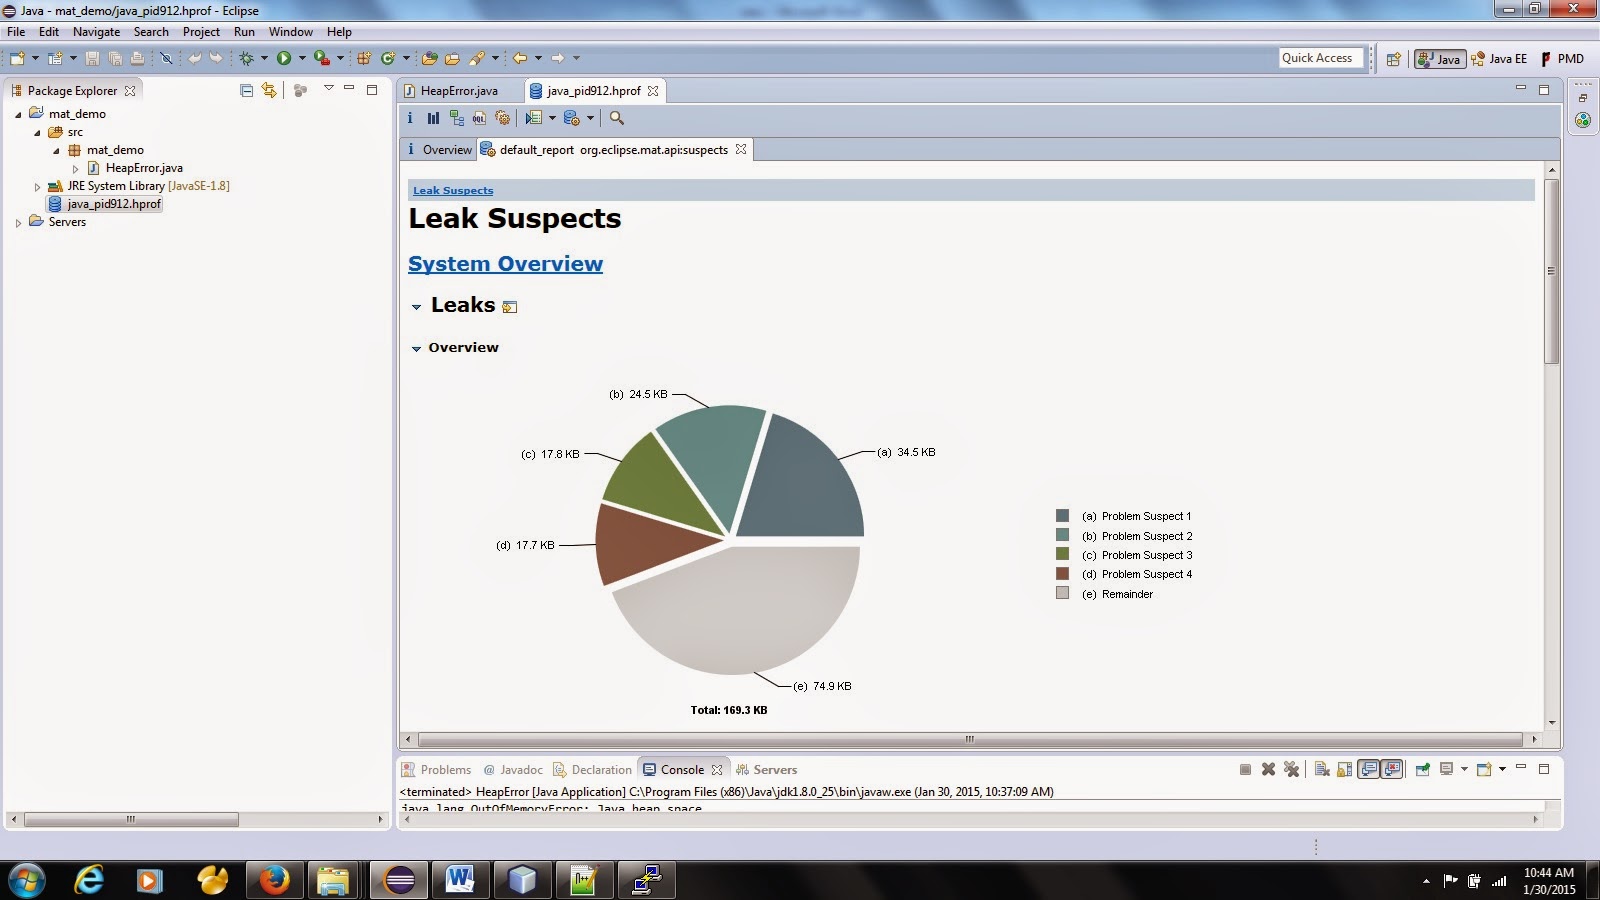Image resolution: width=1600 pixels, height=900 pixels.
Task: Toggle show console on standard error
Action: coord(1392,770)
